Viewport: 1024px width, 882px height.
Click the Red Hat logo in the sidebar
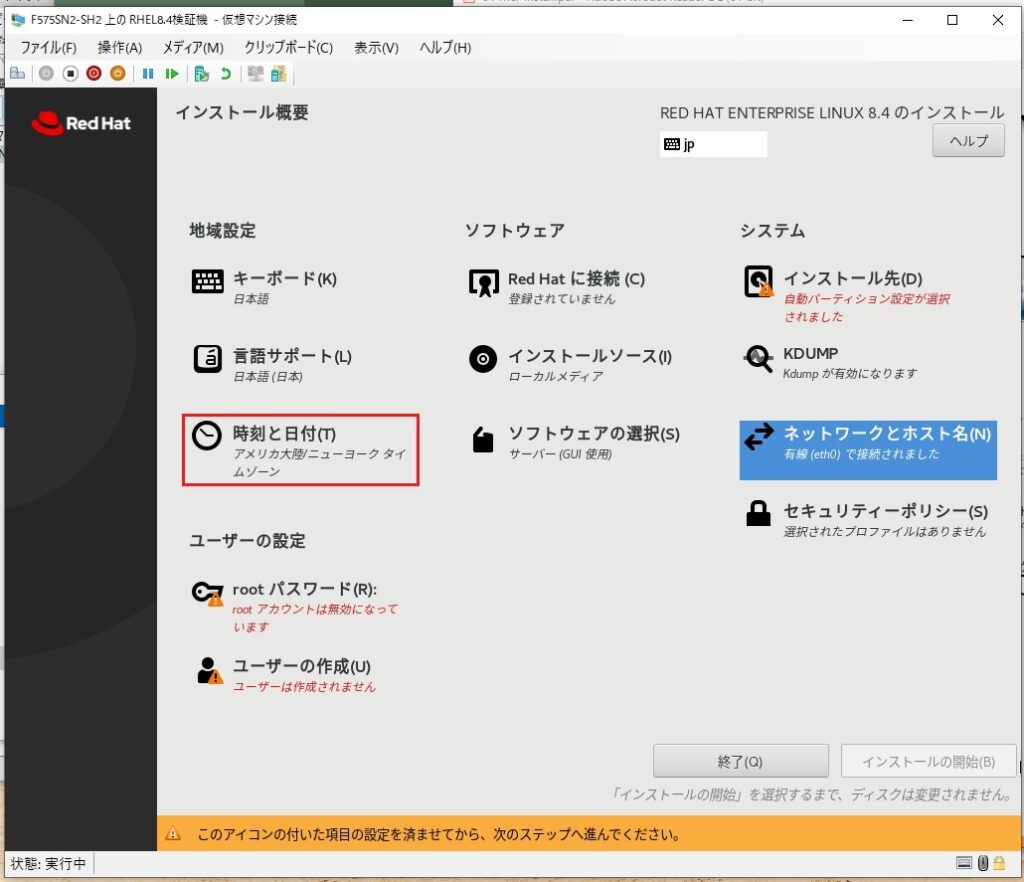(x=81, y=123)
